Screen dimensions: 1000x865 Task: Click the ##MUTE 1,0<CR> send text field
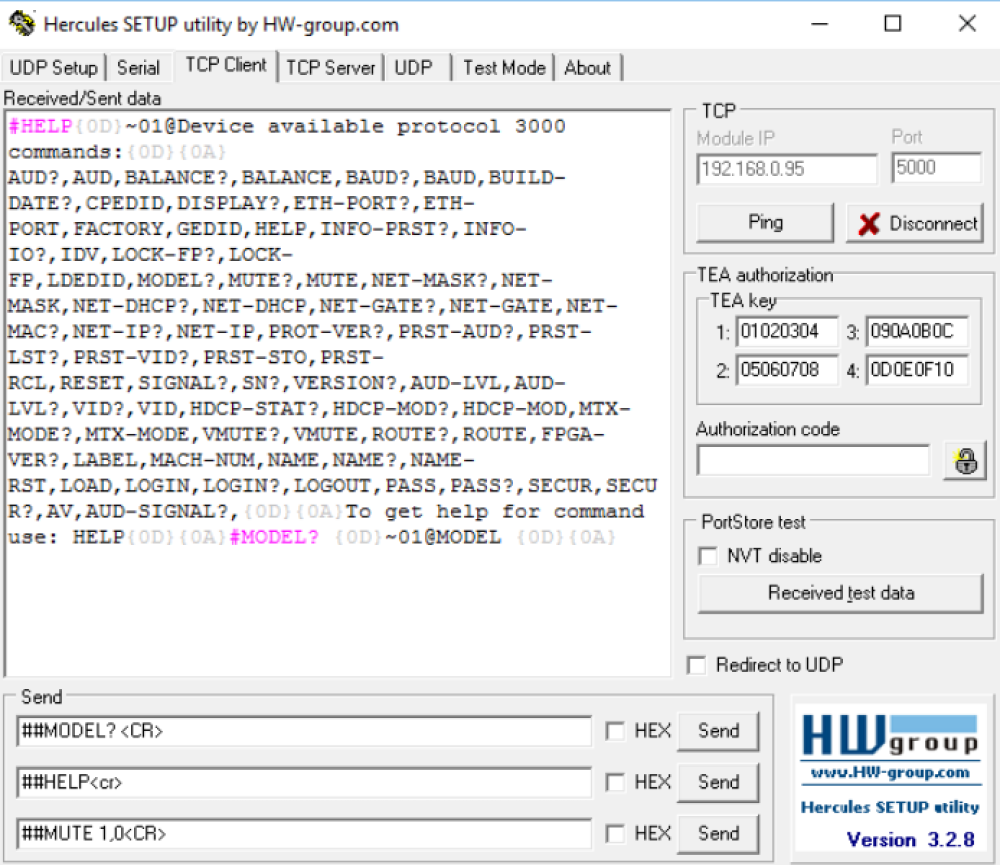(304, 834)
